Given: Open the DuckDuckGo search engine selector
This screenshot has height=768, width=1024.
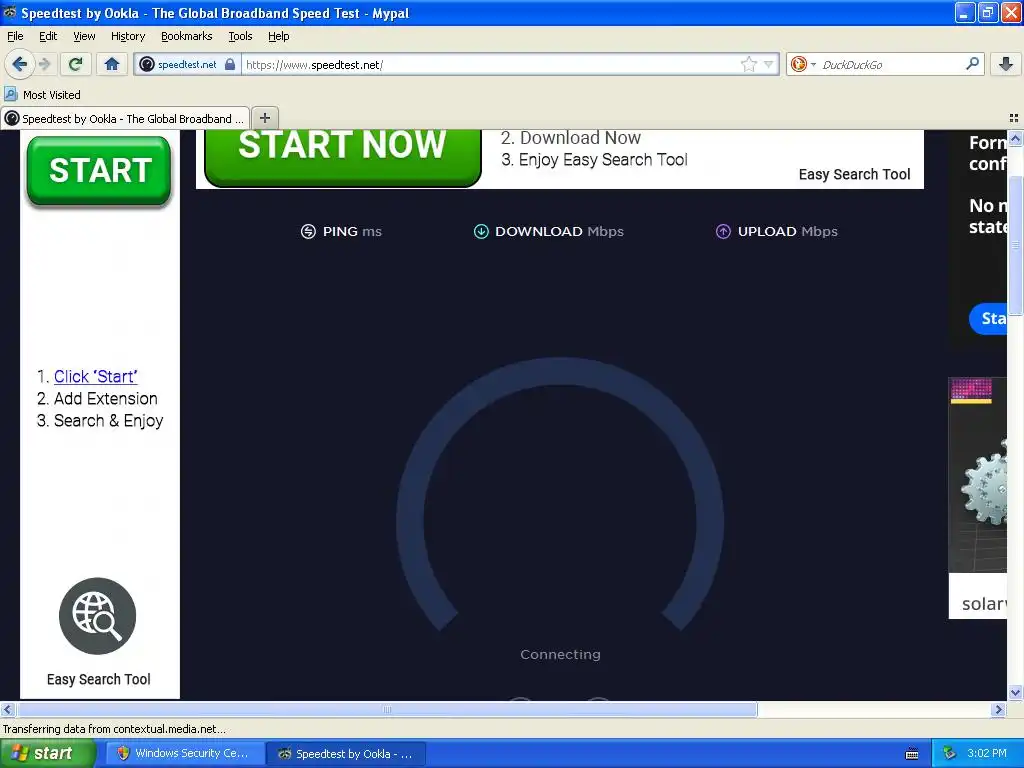Looking at the screenshot, I should click(803, 64).
